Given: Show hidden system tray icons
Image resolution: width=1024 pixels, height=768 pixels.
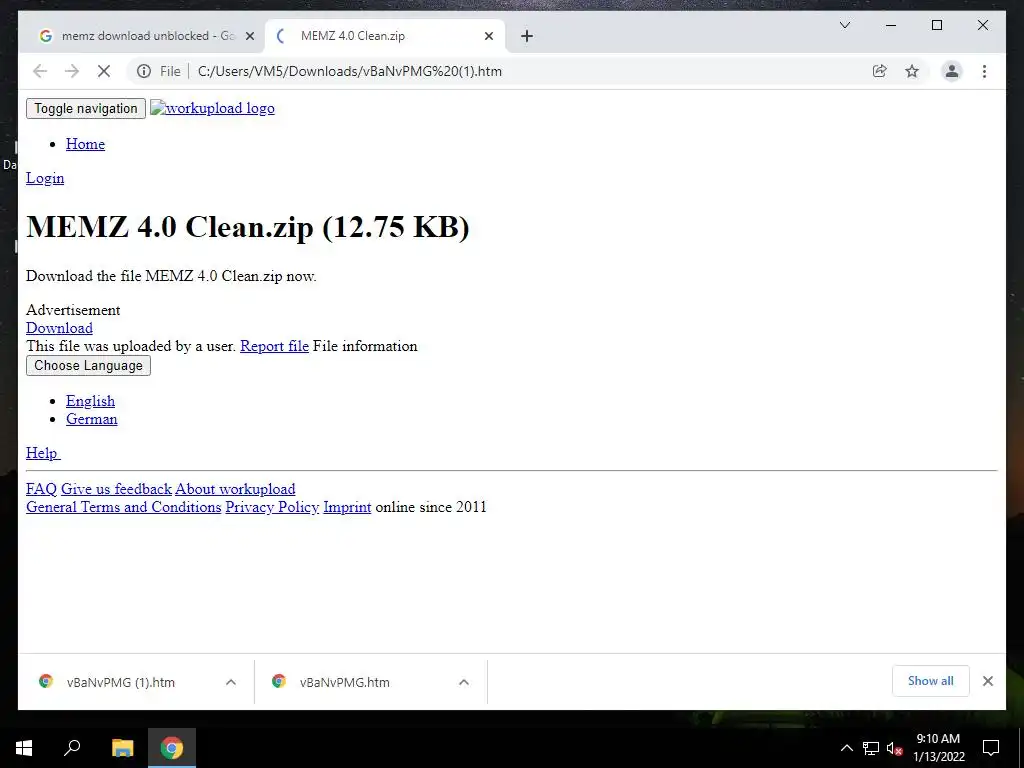Looking at the screenshot, I should coord(846,748).
